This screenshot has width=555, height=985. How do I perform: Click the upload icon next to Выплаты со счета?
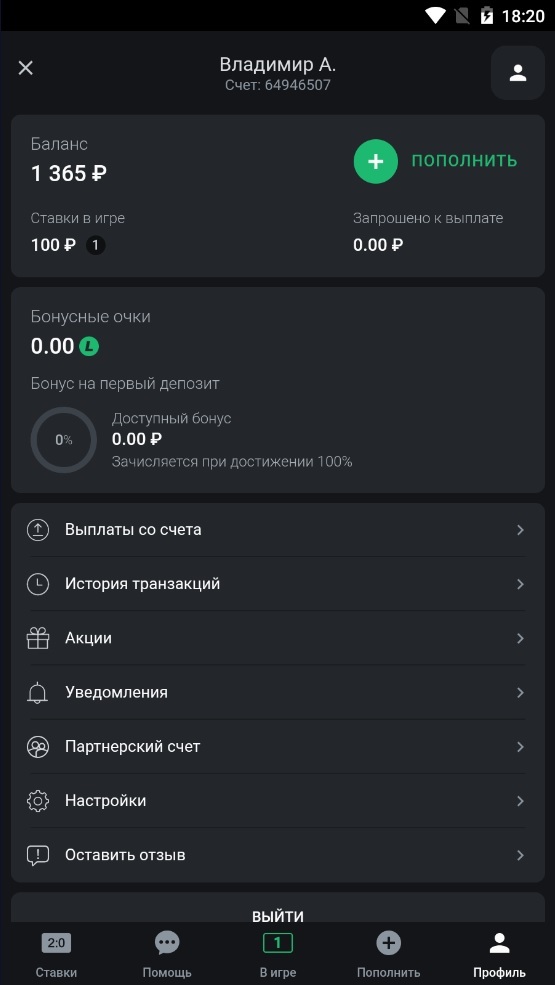tap(38, 530)
